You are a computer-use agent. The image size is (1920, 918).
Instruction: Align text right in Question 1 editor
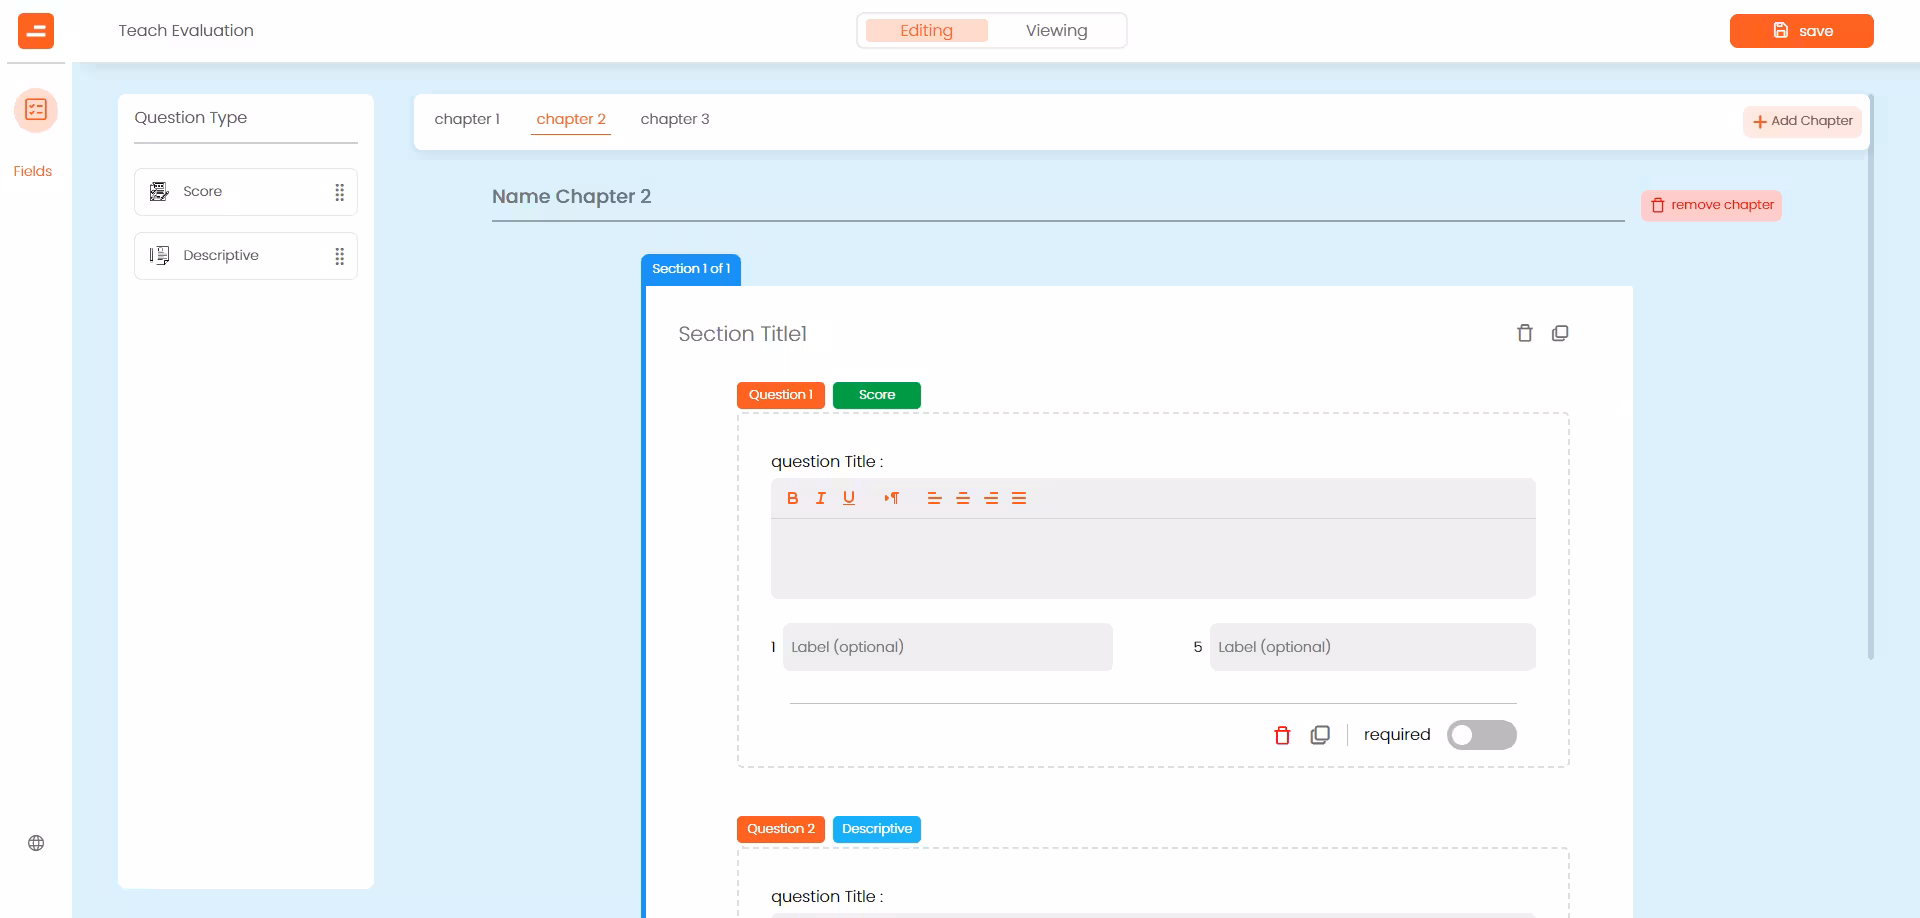click(991, 498)
